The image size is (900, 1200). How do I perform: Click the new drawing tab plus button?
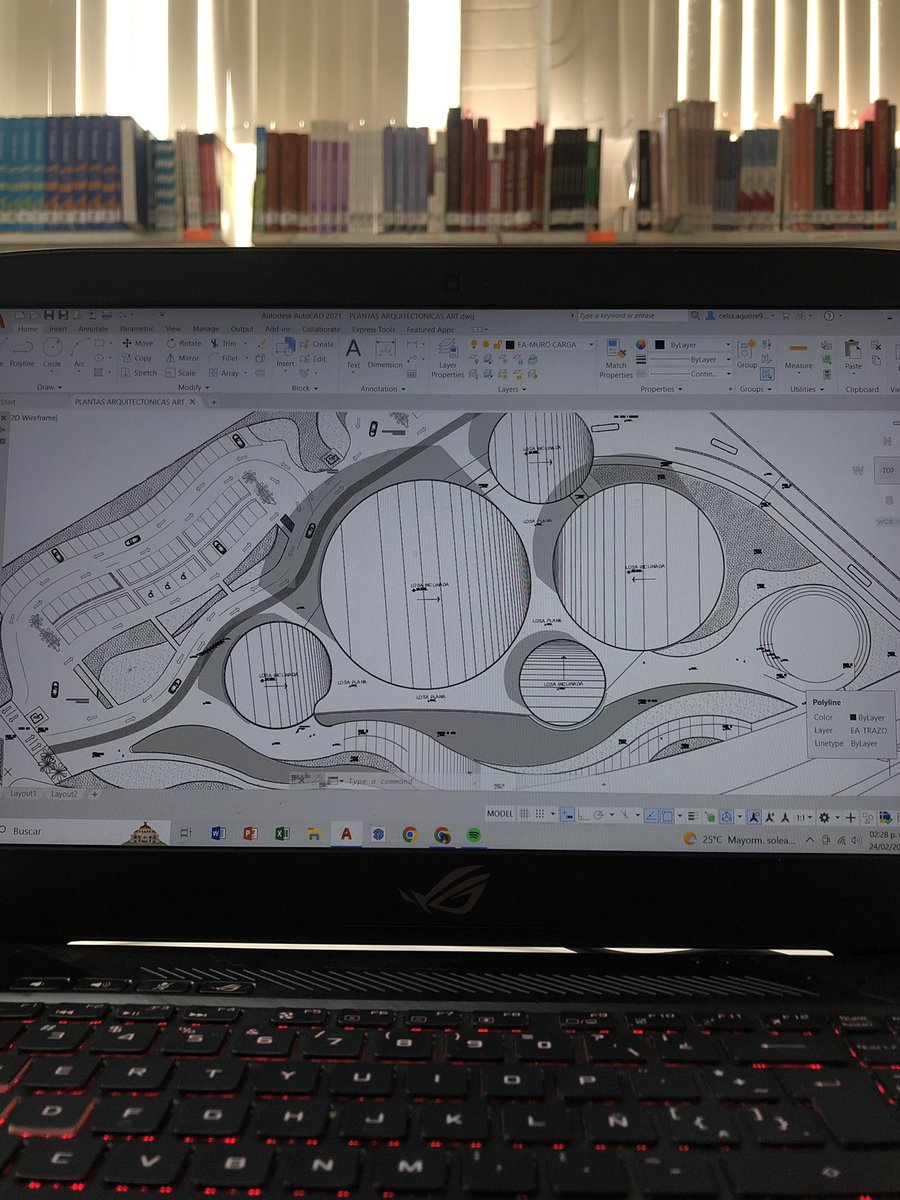213,402
